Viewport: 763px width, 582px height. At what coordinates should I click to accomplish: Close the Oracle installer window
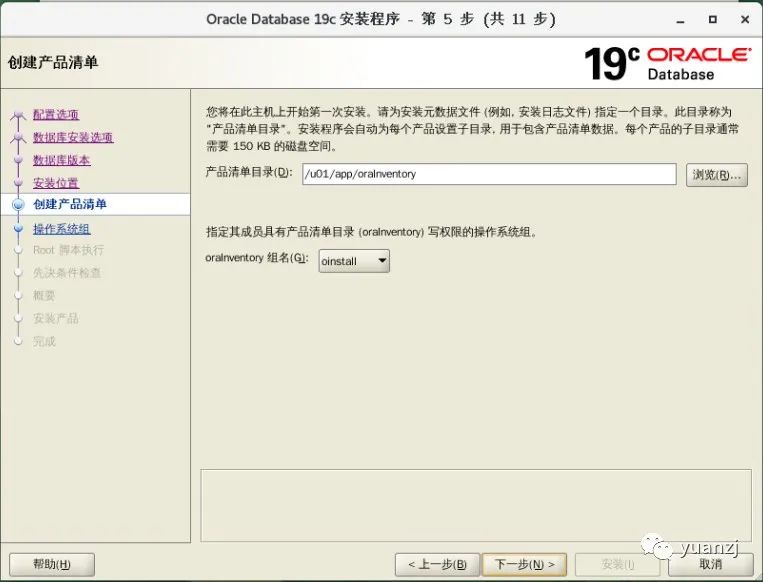click(745, 19)
